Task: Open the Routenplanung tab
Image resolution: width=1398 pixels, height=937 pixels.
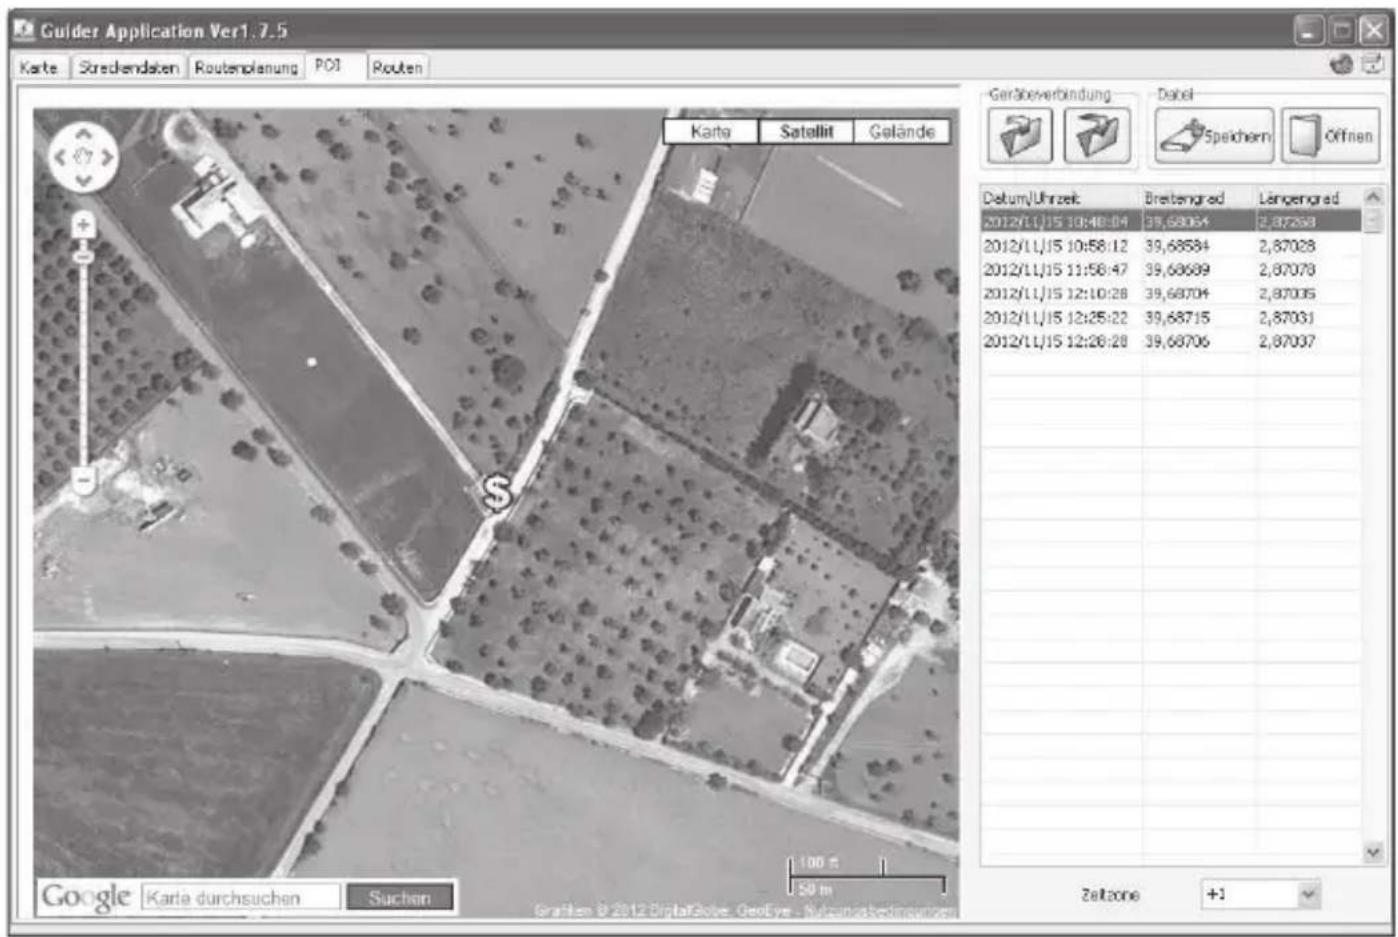Action: [246, 67]
